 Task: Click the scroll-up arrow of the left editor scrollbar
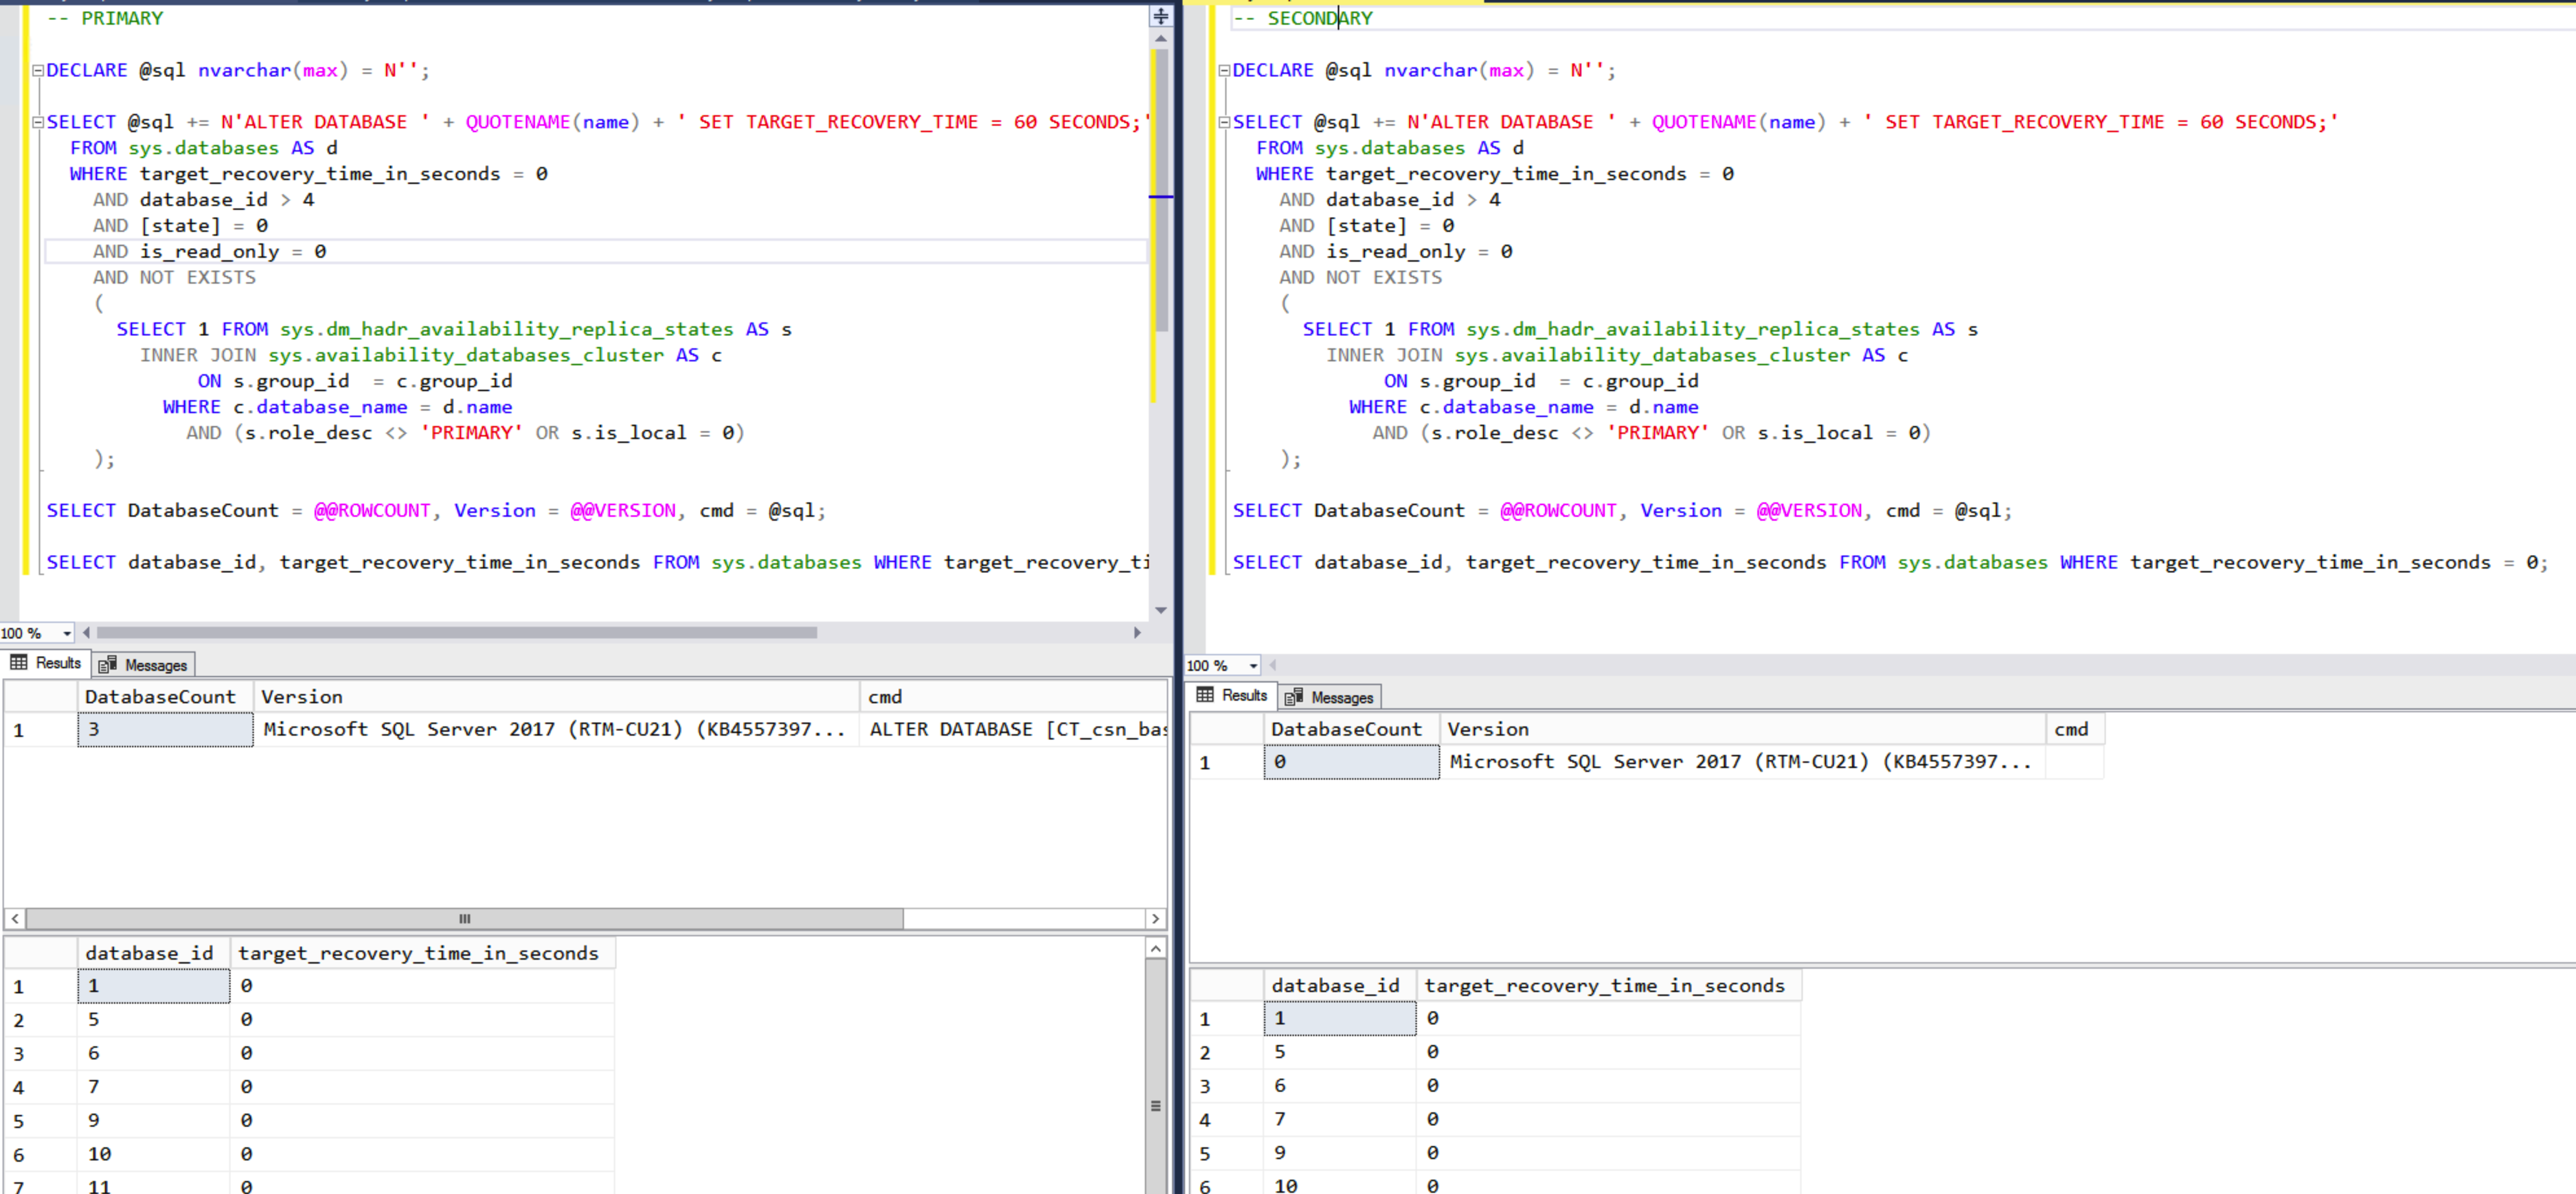pyautogui.click(x=1160, y=39)
